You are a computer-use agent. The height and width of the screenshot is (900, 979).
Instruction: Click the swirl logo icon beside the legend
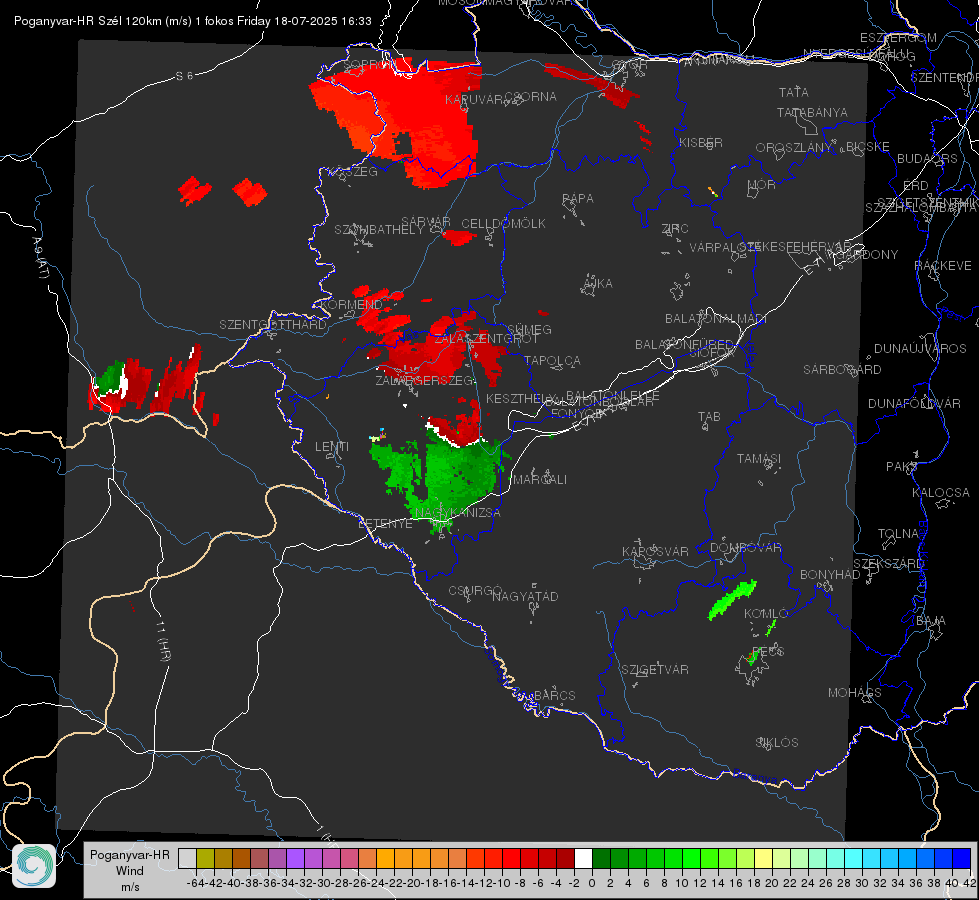tap(34, 866)
